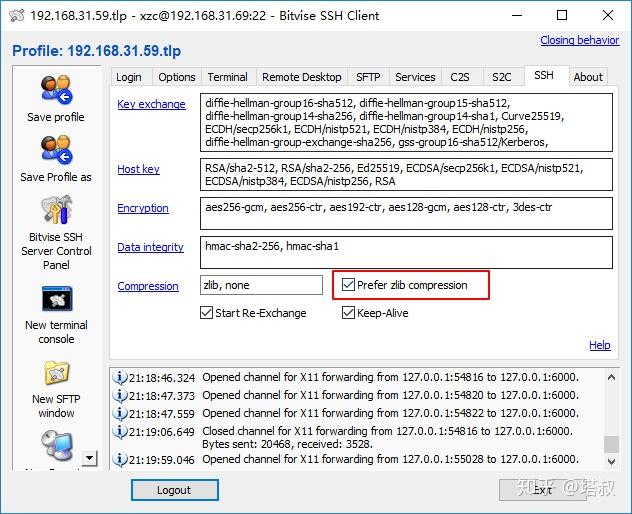Select log line 'Bytes sent: 20468, received: 3528.'
Viewport: 632px width, 514px height.
[x=287, y=444]
